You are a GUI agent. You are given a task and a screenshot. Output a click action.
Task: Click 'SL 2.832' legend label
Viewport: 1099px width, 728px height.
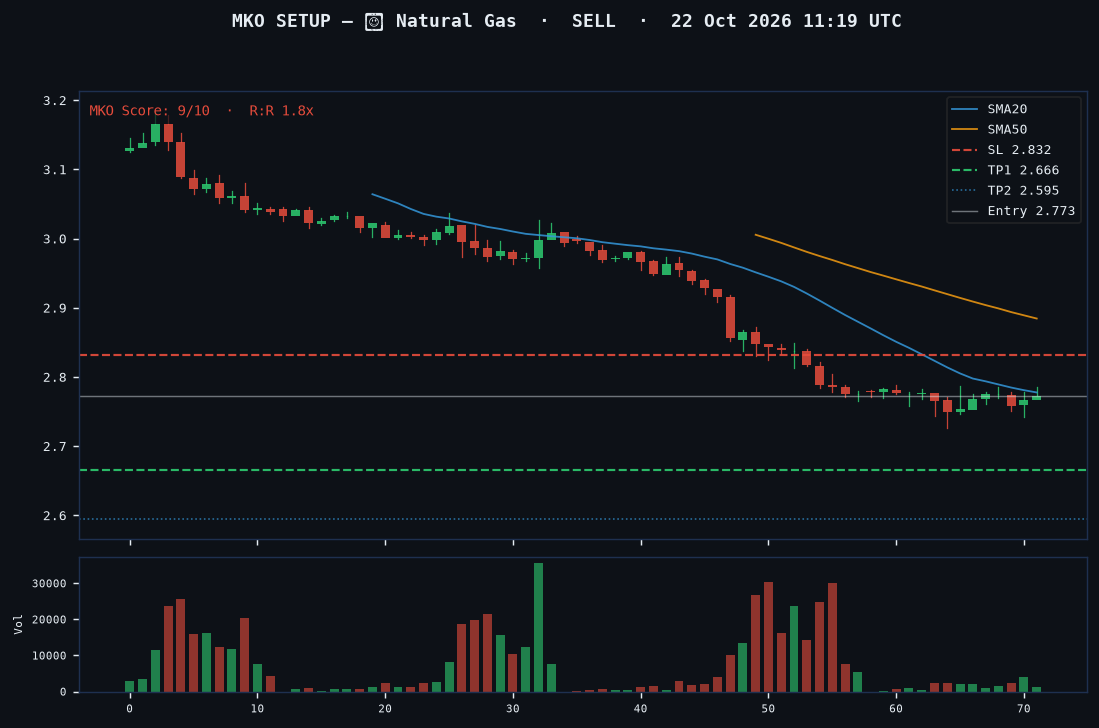coord(1019,150)
